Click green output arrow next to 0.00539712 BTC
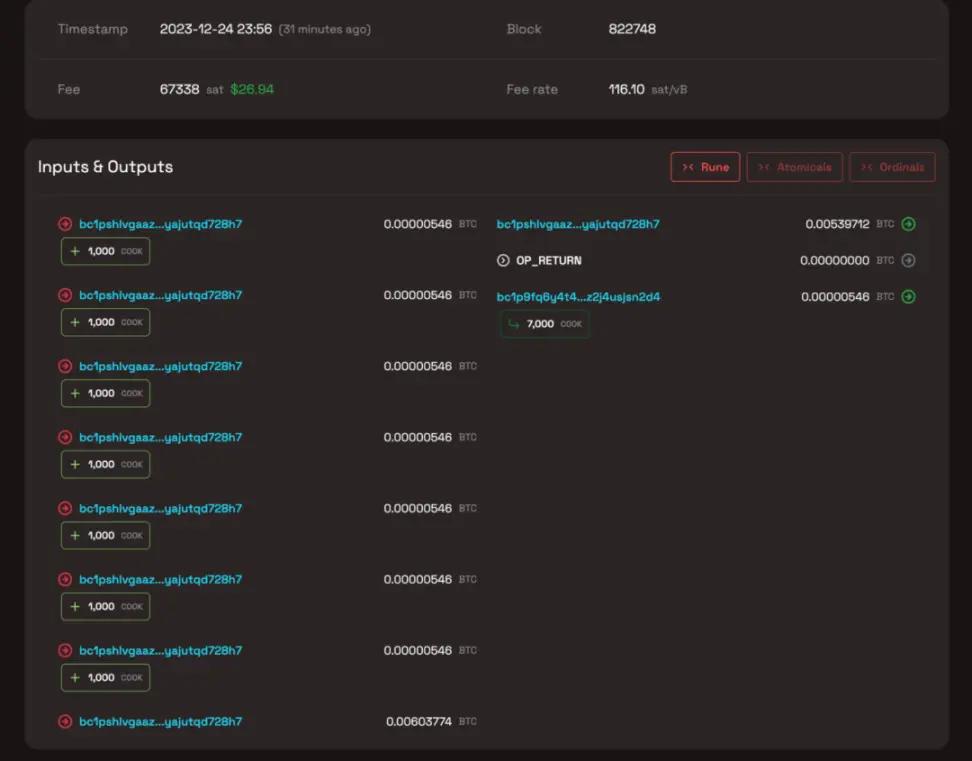The width and height of the screenshot is (972, 761). click(x=908, y=224)
